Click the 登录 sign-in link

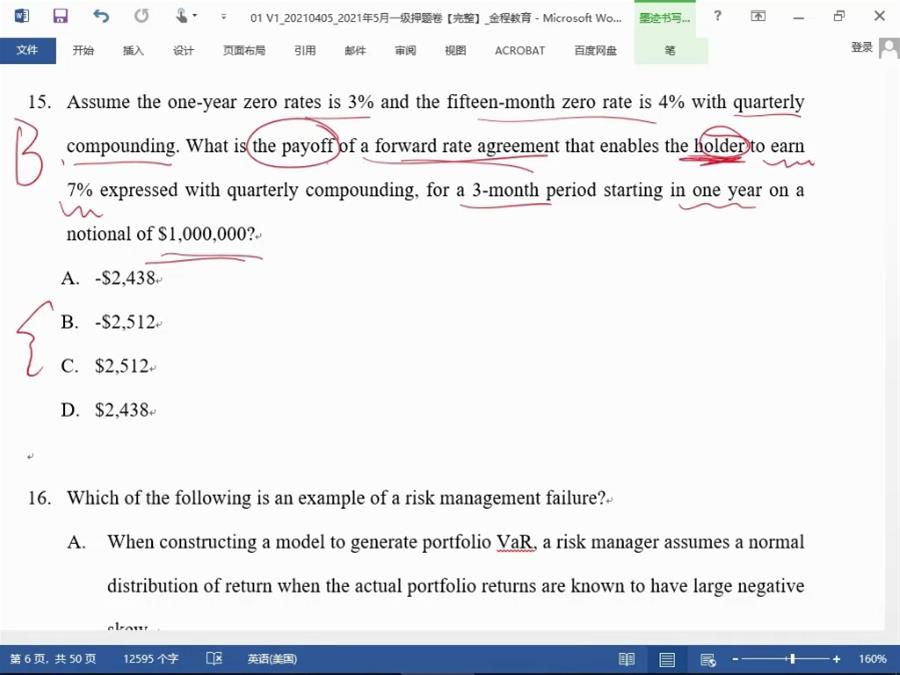862,47
